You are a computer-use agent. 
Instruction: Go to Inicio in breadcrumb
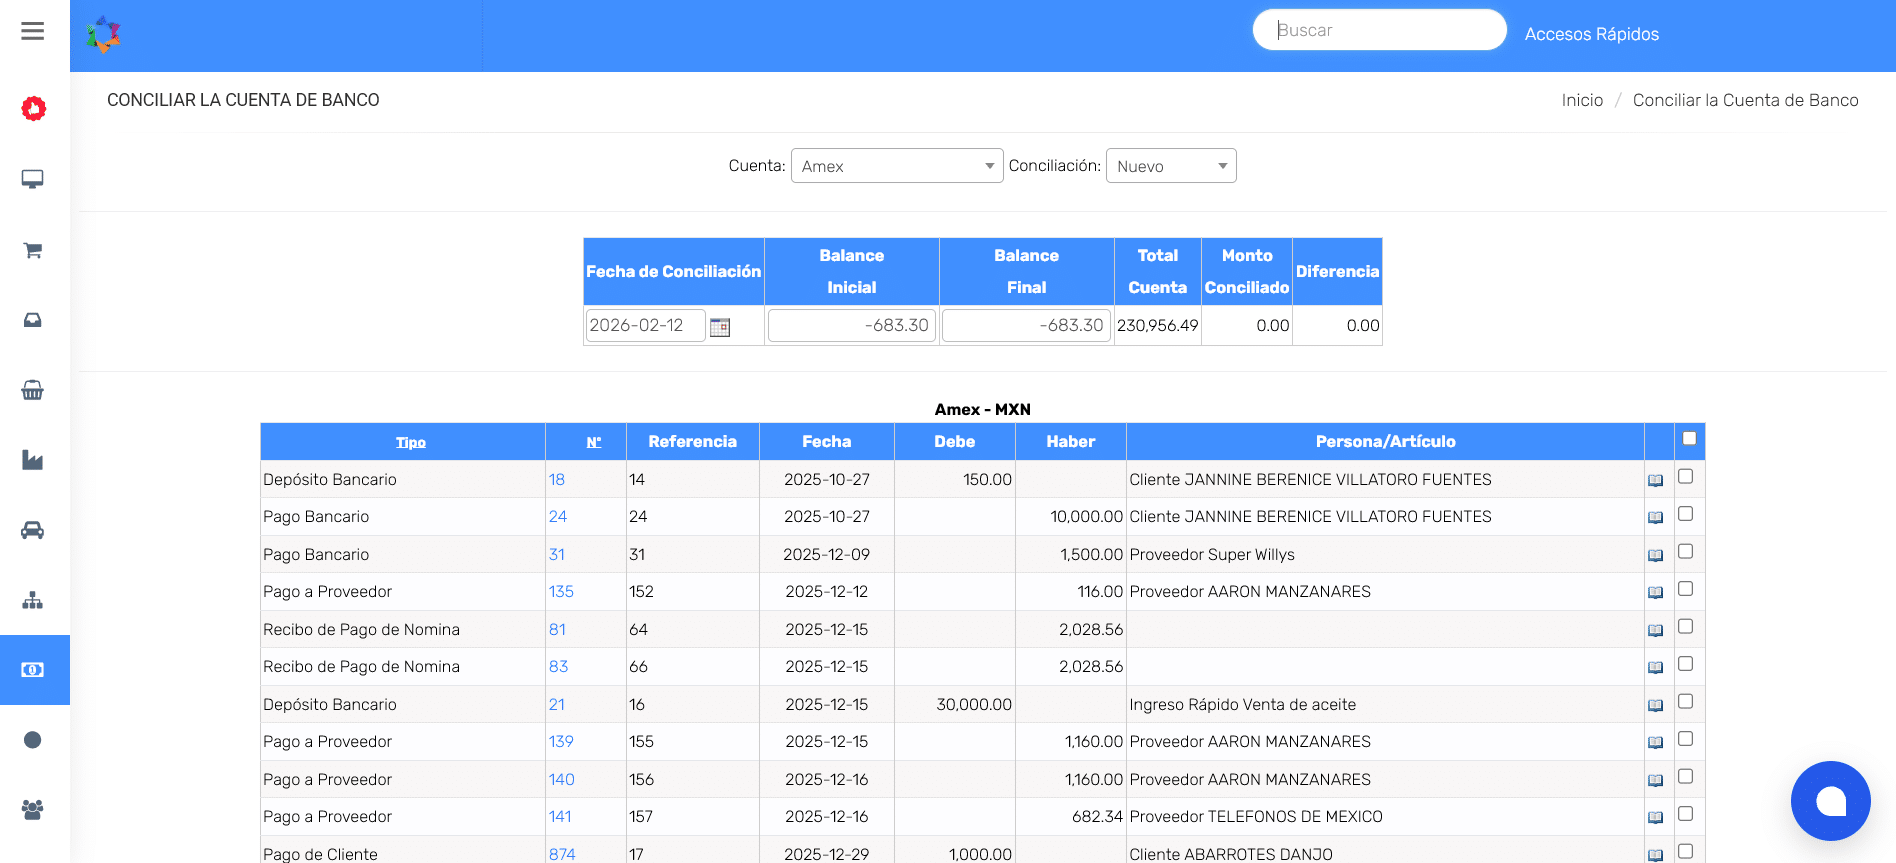(1582, 100)
